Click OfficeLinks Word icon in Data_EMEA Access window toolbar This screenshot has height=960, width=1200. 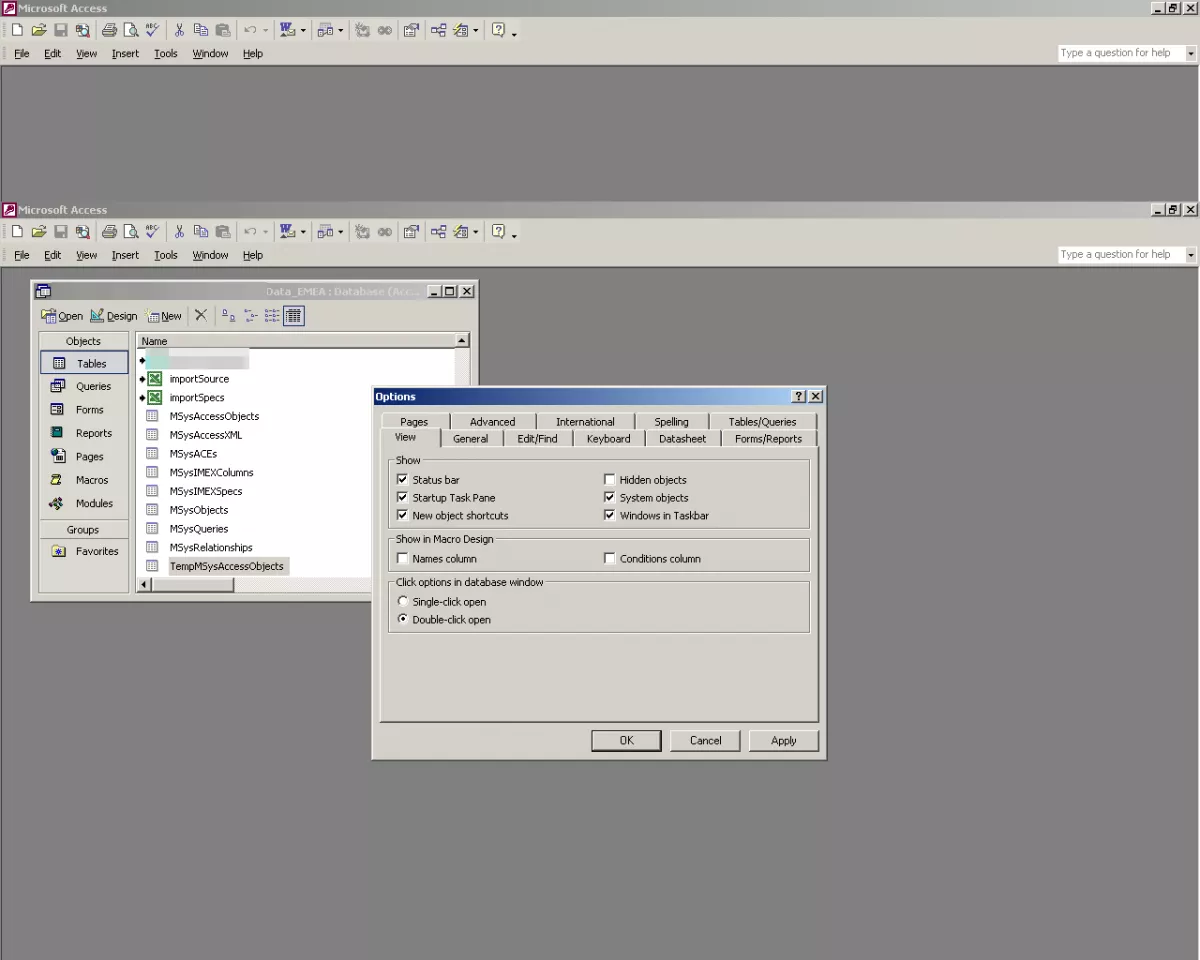(288, 232)
